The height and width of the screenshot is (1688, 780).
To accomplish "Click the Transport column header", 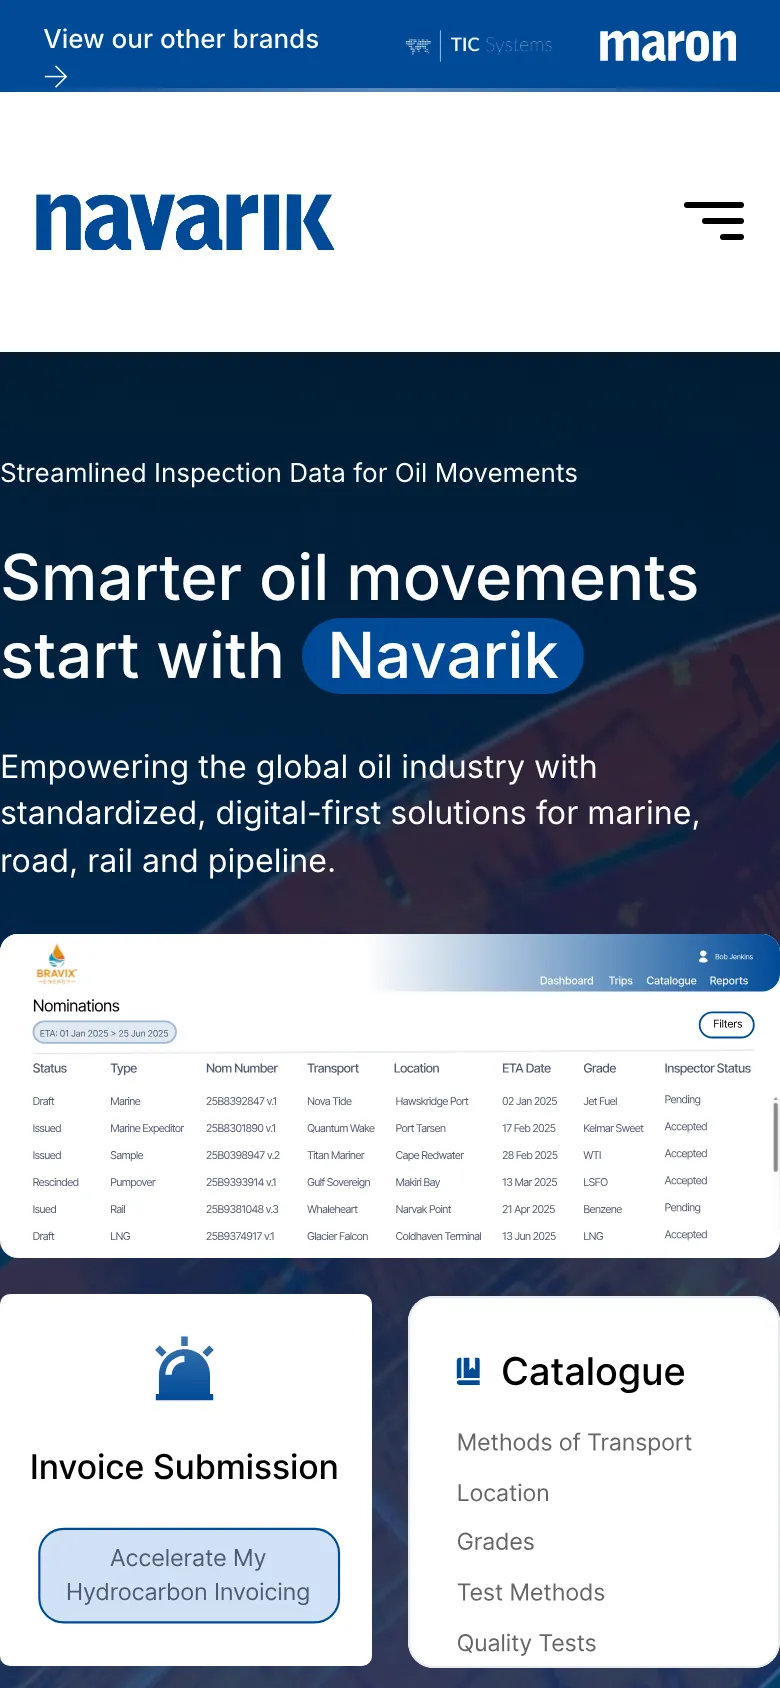I will (333, 1068).
